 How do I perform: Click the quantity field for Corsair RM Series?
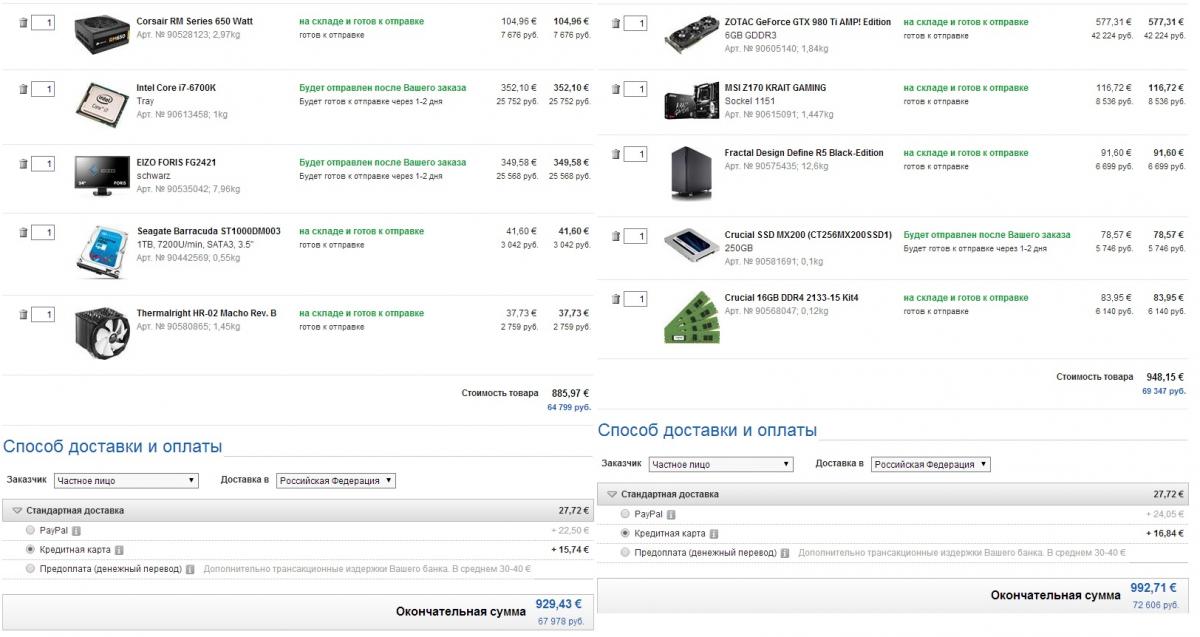click(x=43, y=23)
